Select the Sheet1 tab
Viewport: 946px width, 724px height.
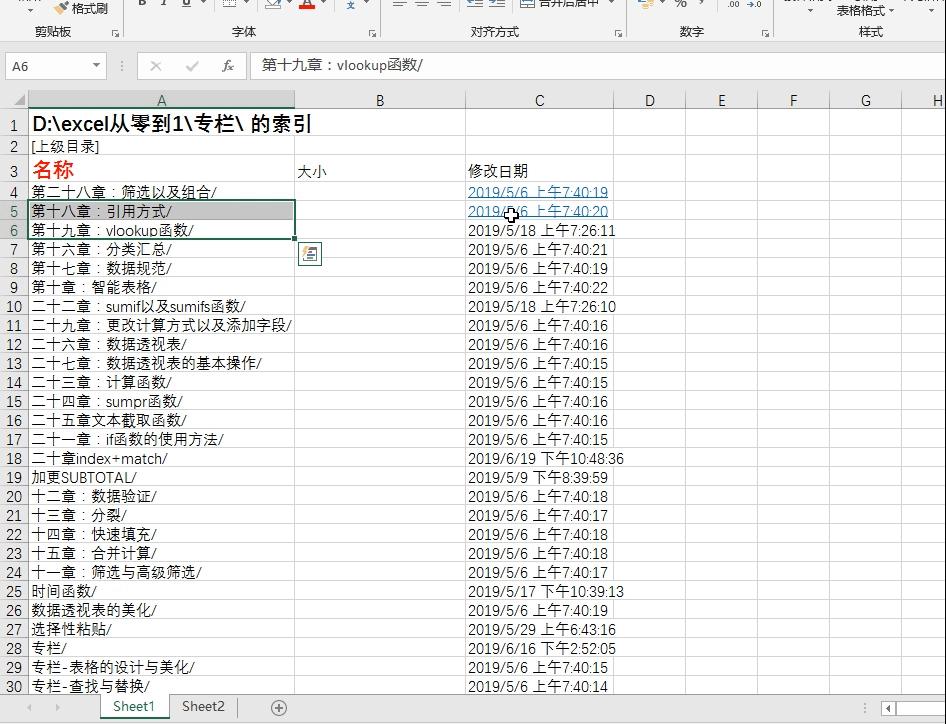[x=133, y=706]
